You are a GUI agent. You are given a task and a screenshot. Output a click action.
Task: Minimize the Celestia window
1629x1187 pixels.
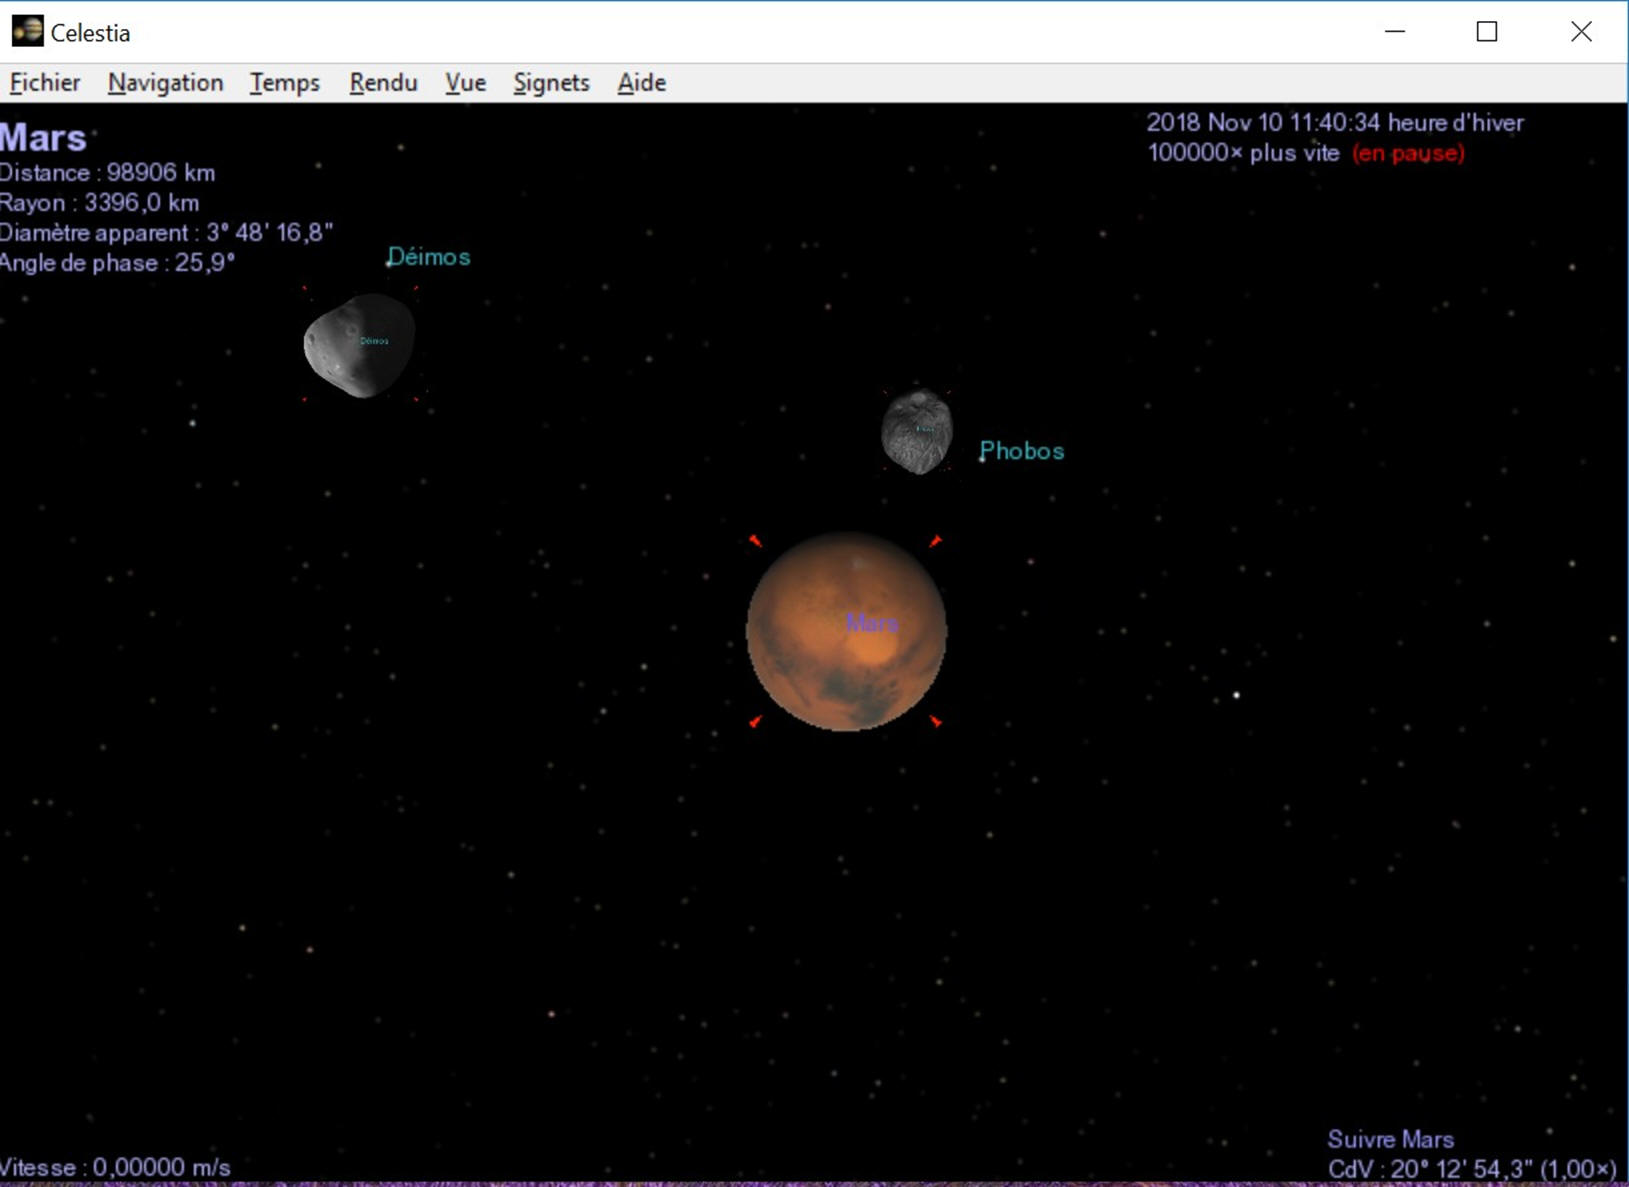pyautogui.click(x=1395, y=32)
